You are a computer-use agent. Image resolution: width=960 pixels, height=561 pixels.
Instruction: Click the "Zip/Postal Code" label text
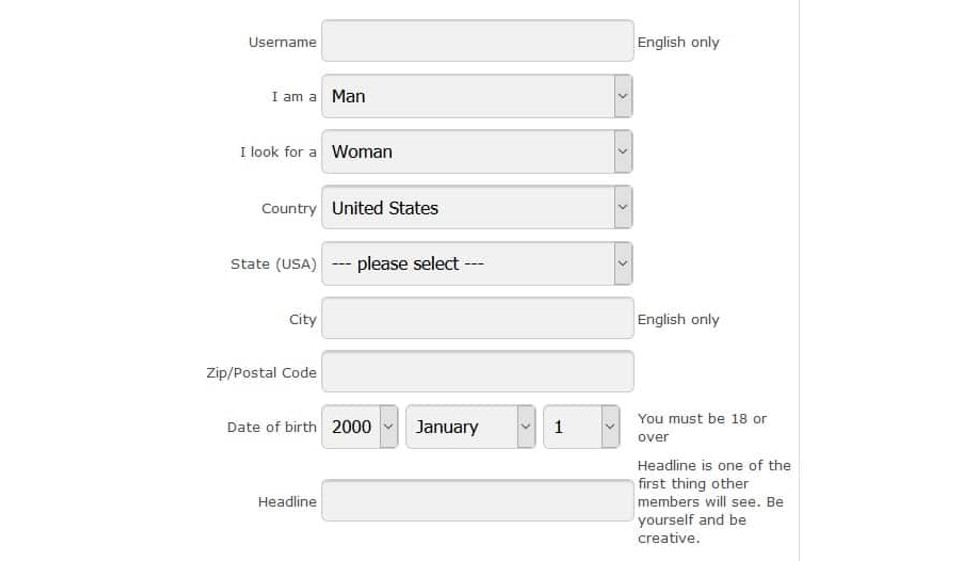(261, 373)
